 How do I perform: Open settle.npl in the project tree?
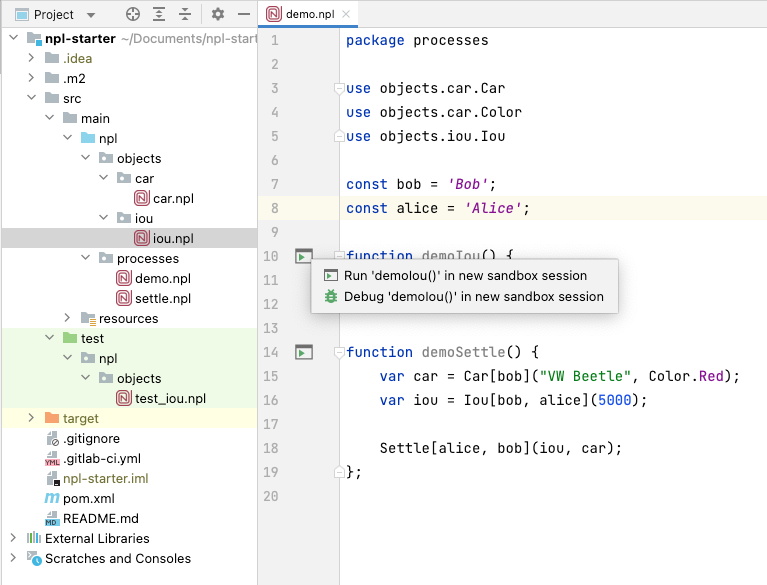click(162, 298)
